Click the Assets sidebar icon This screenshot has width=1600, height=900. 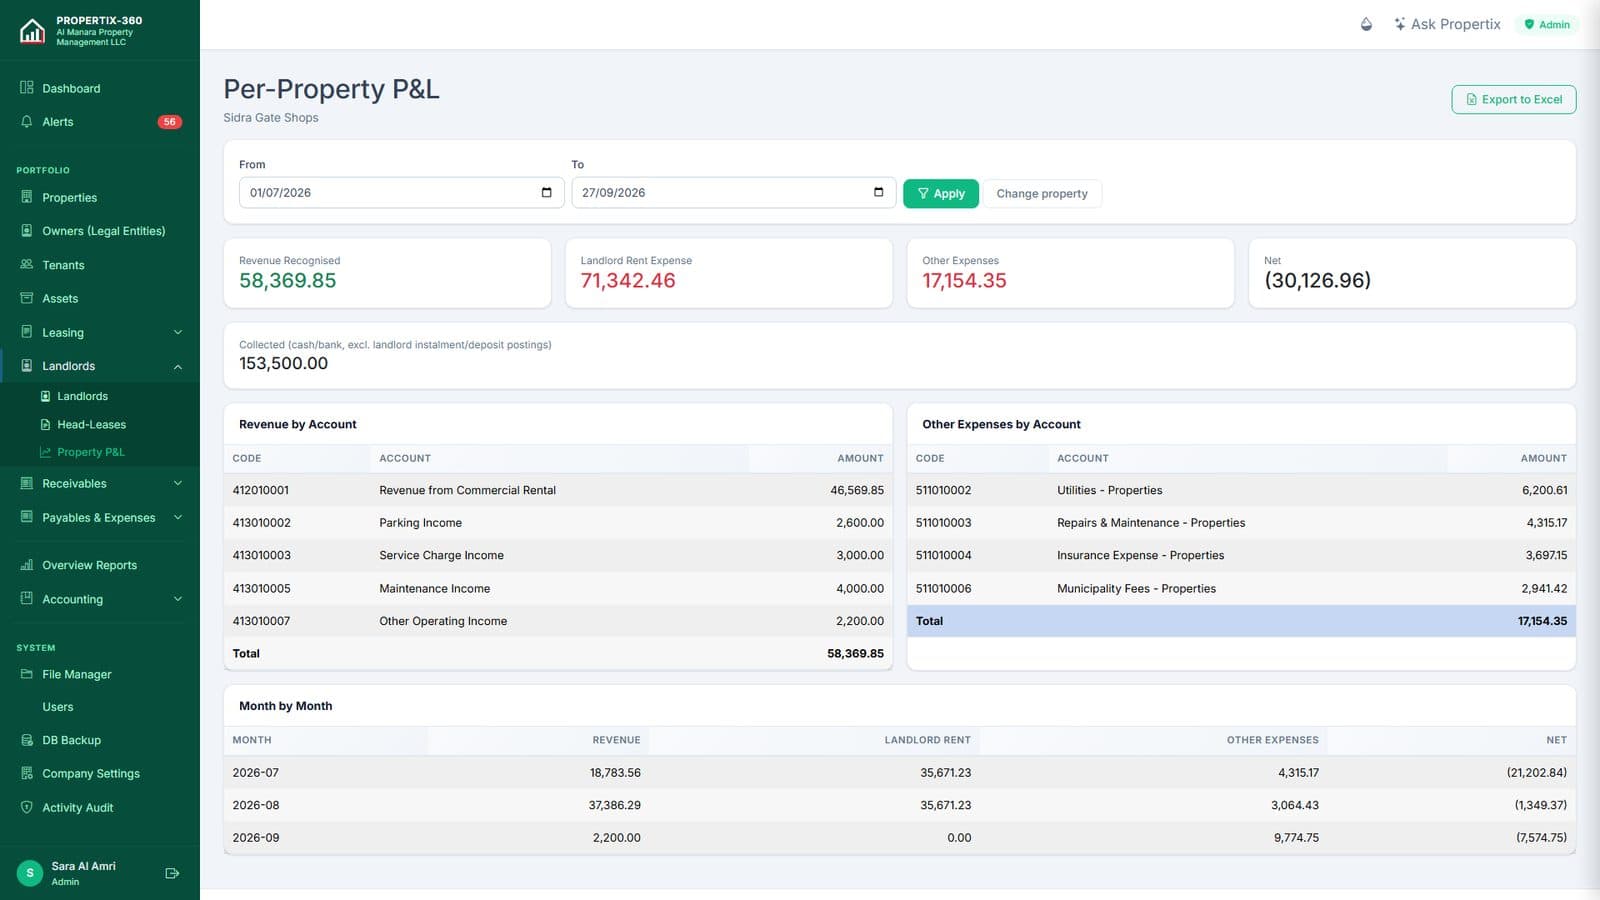point(27,298)
